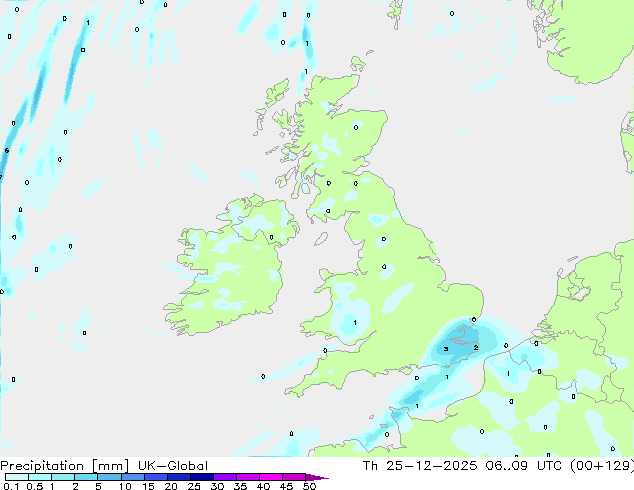Click the 'Th 25-12-2025' date text
This screenshot has width=634, height=490.
420,466
